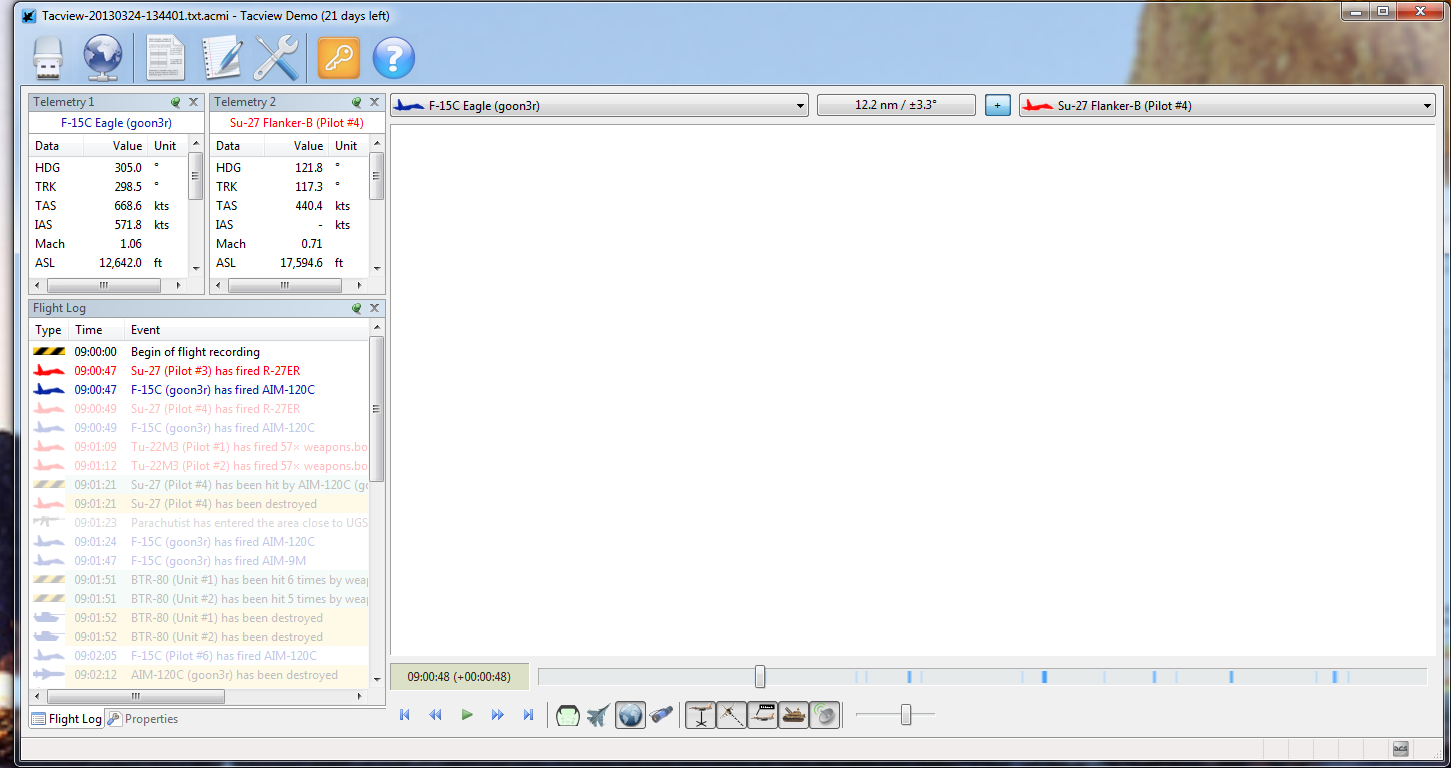Click Telemetry 1 title F-15C Eagle (goon3r)
Viewport: 1451px width, 768px height.
tap(116, 123)
